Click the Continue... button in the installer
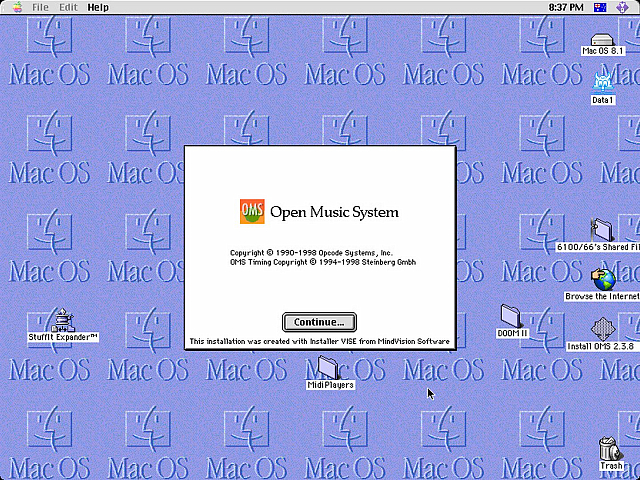 coord(319,322)
